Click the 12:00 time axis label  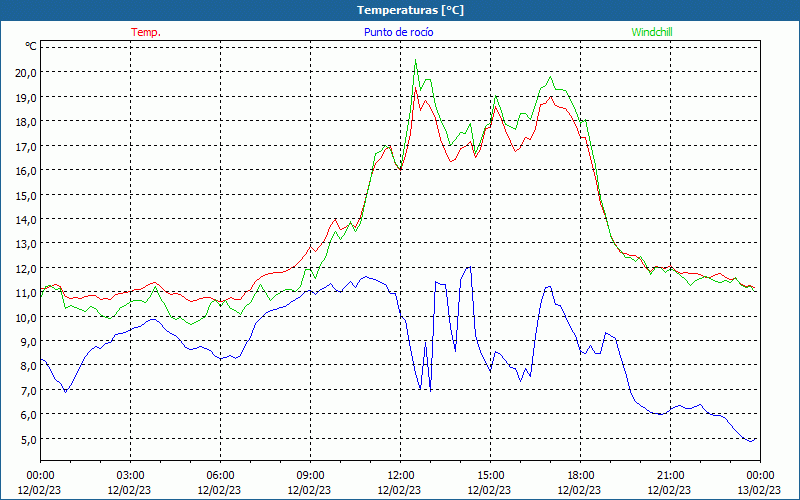[401, 475]
